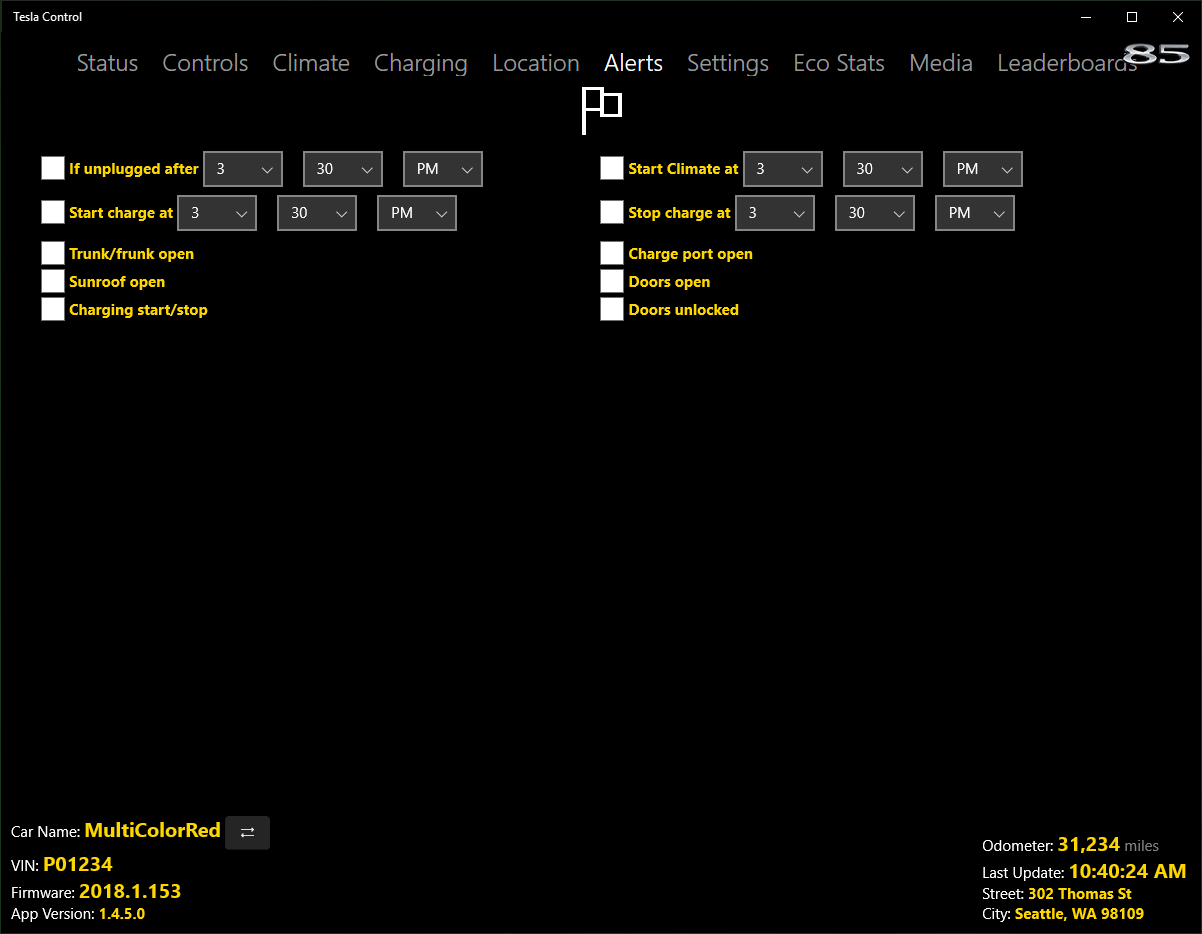Screen dimensions: 1202x934
Task: Open hour dropdown for Start Climate at
Action: (783, 169)
